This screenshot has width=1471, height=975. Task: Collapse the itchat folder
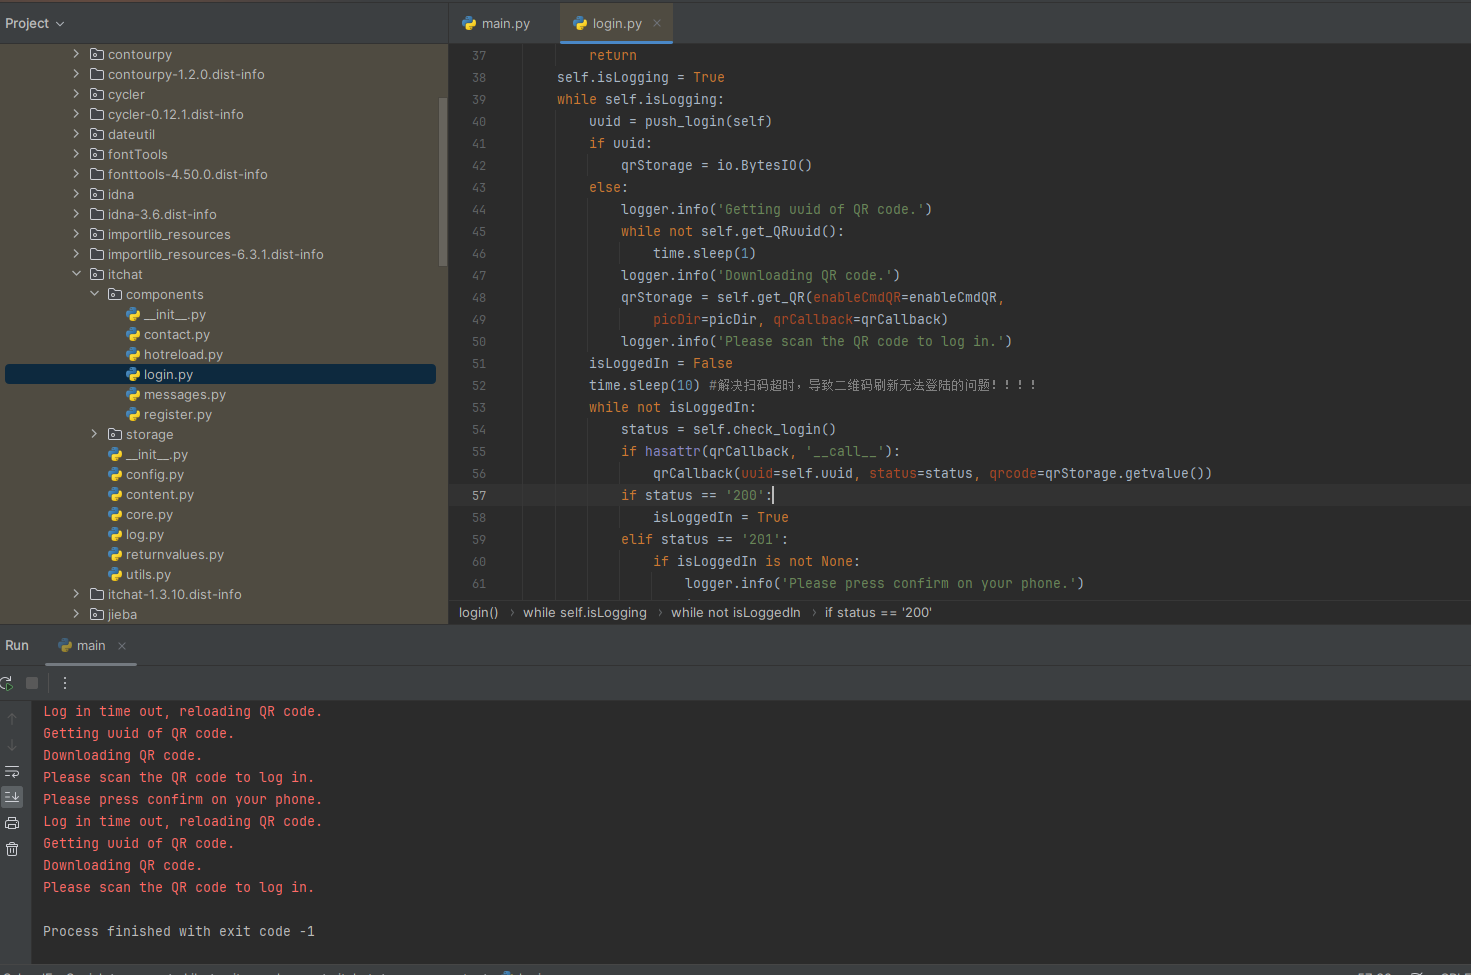click(76, 274)
